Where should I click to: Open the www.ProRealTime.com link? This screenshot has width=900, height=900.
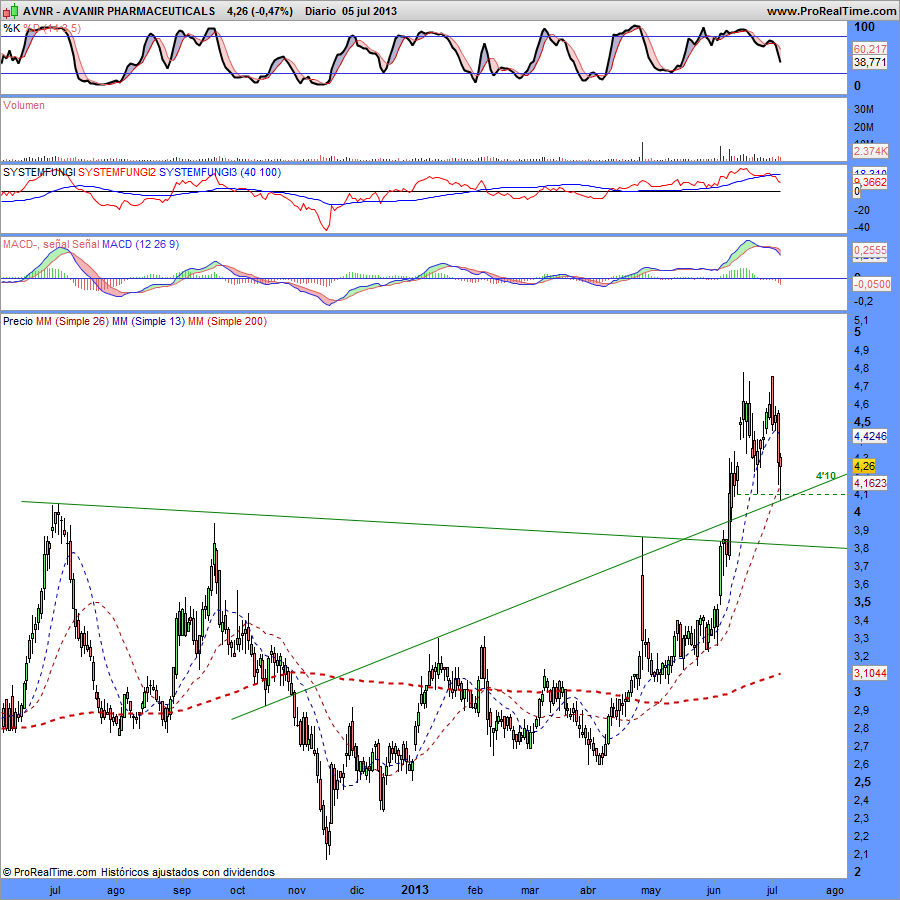point(831,11)
